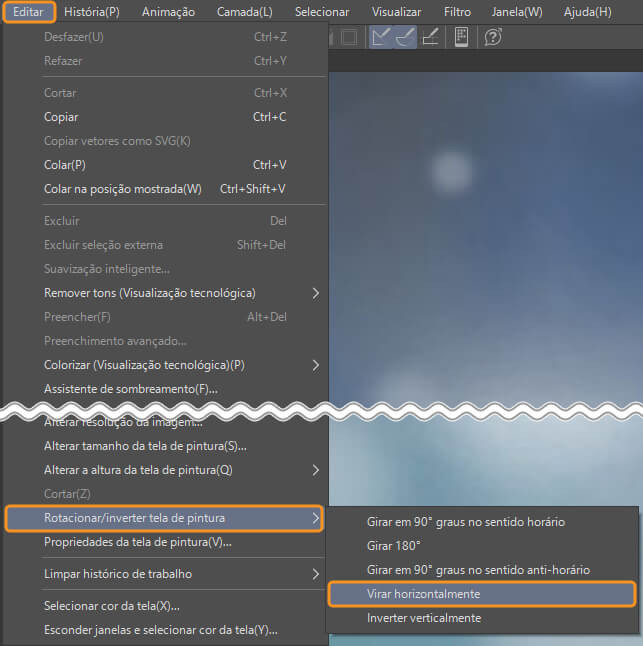Image resolution: width=643 pixels, height=646 pixels.
Task: Expand Alterar a altura da tela submenu
Action: (316, 470)
